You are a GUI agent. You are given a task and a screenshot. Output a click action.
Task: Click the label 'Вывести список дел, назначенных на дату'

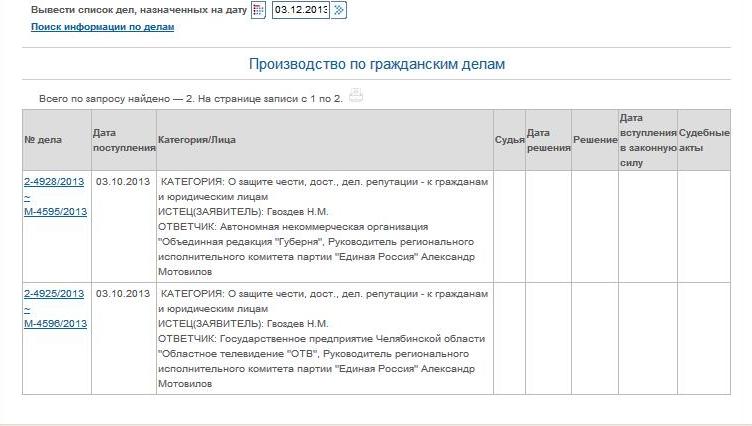139,10
